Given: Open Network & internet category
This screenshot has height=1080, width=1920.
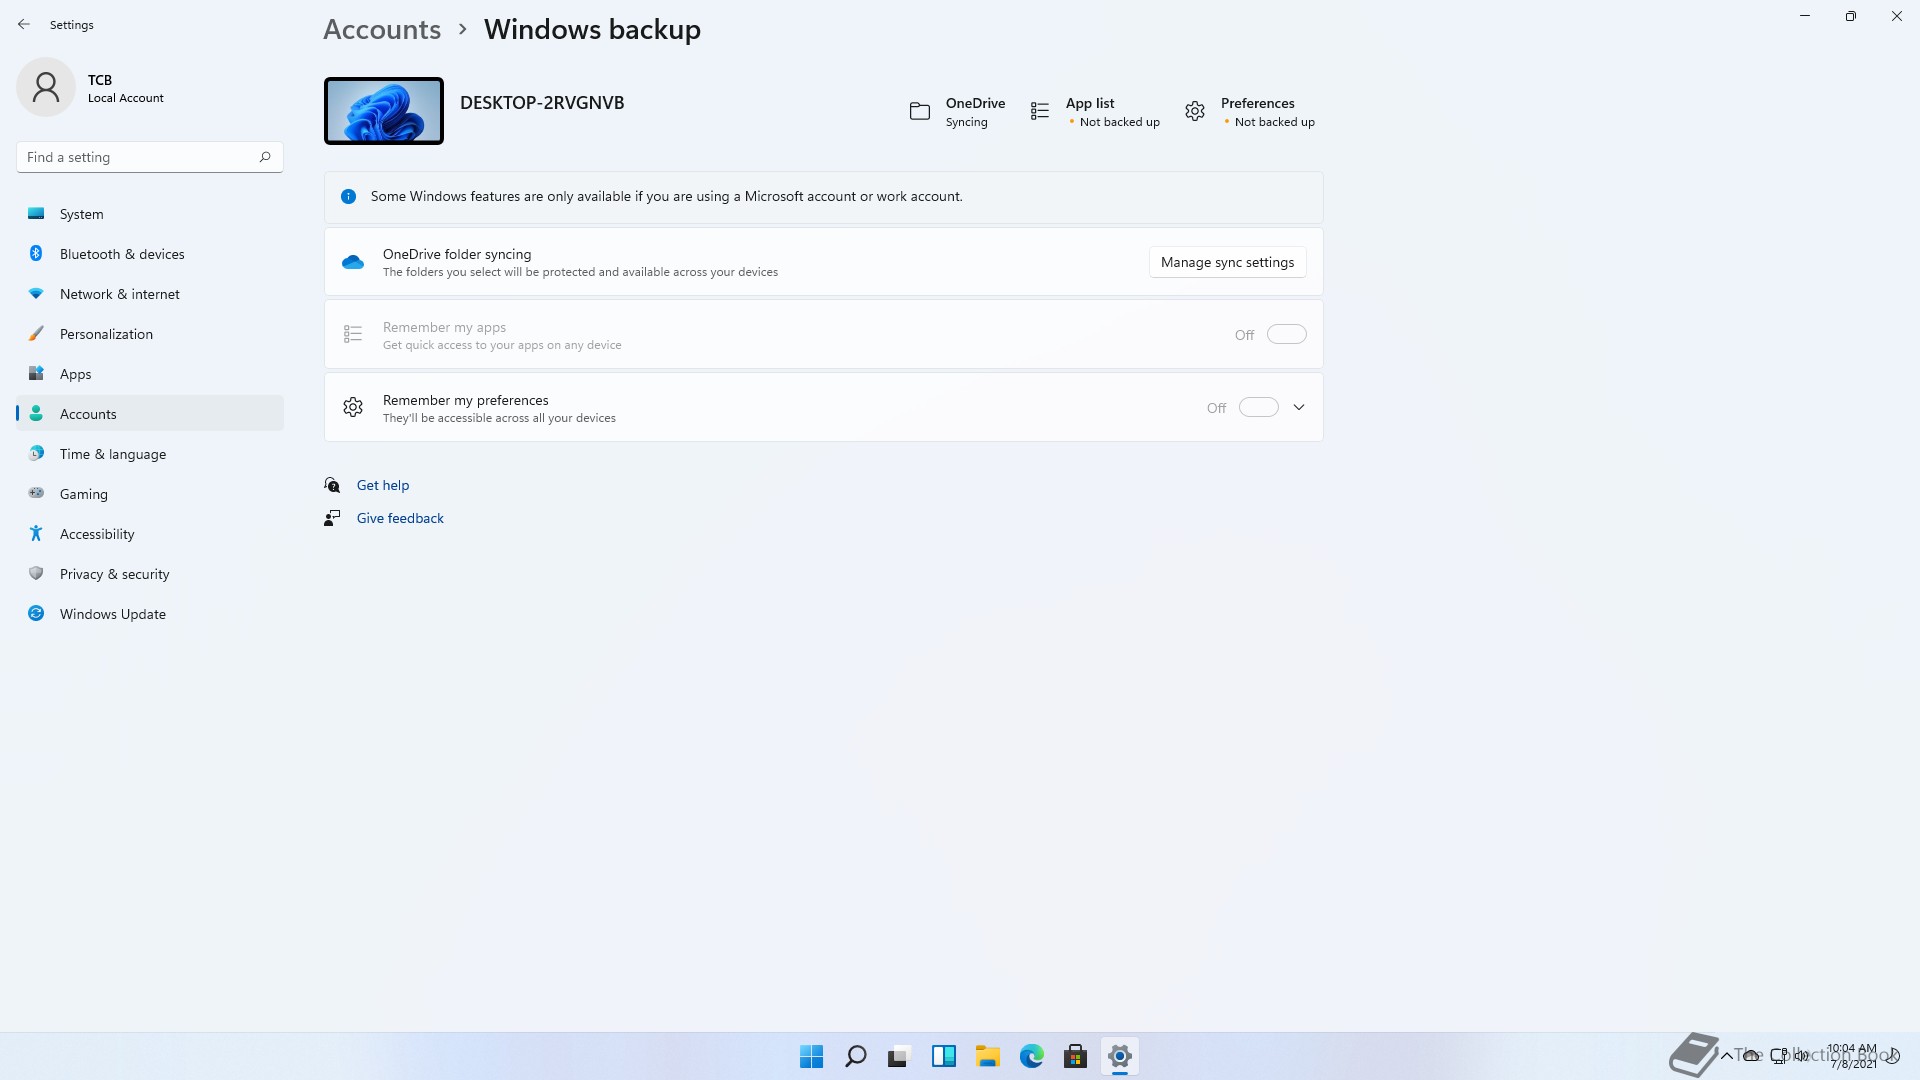Looking at the screenshot, I should click(150, 294).
